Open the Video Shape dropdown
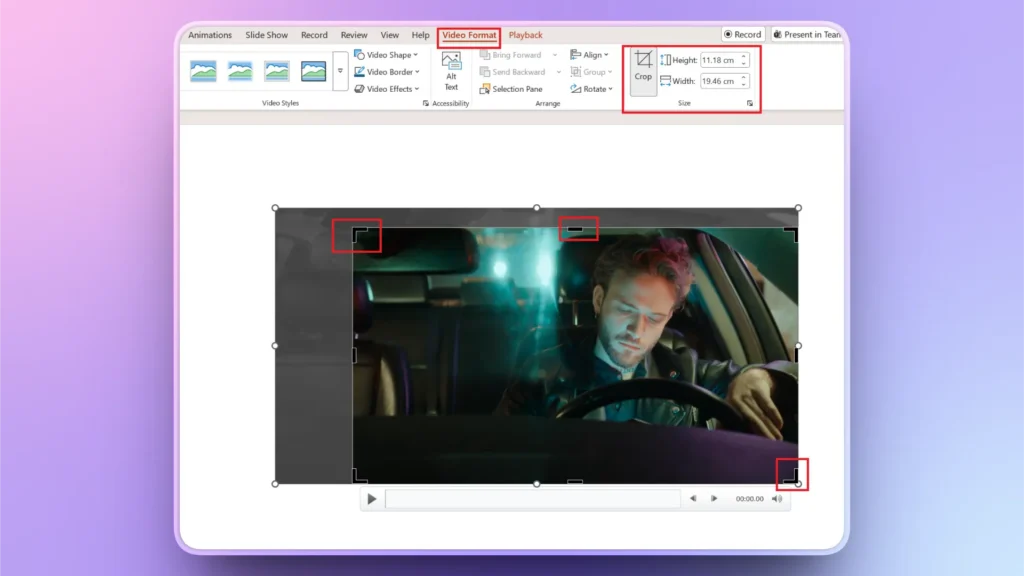The width and height of the screenshot is (1024, 576). [386, 55]
